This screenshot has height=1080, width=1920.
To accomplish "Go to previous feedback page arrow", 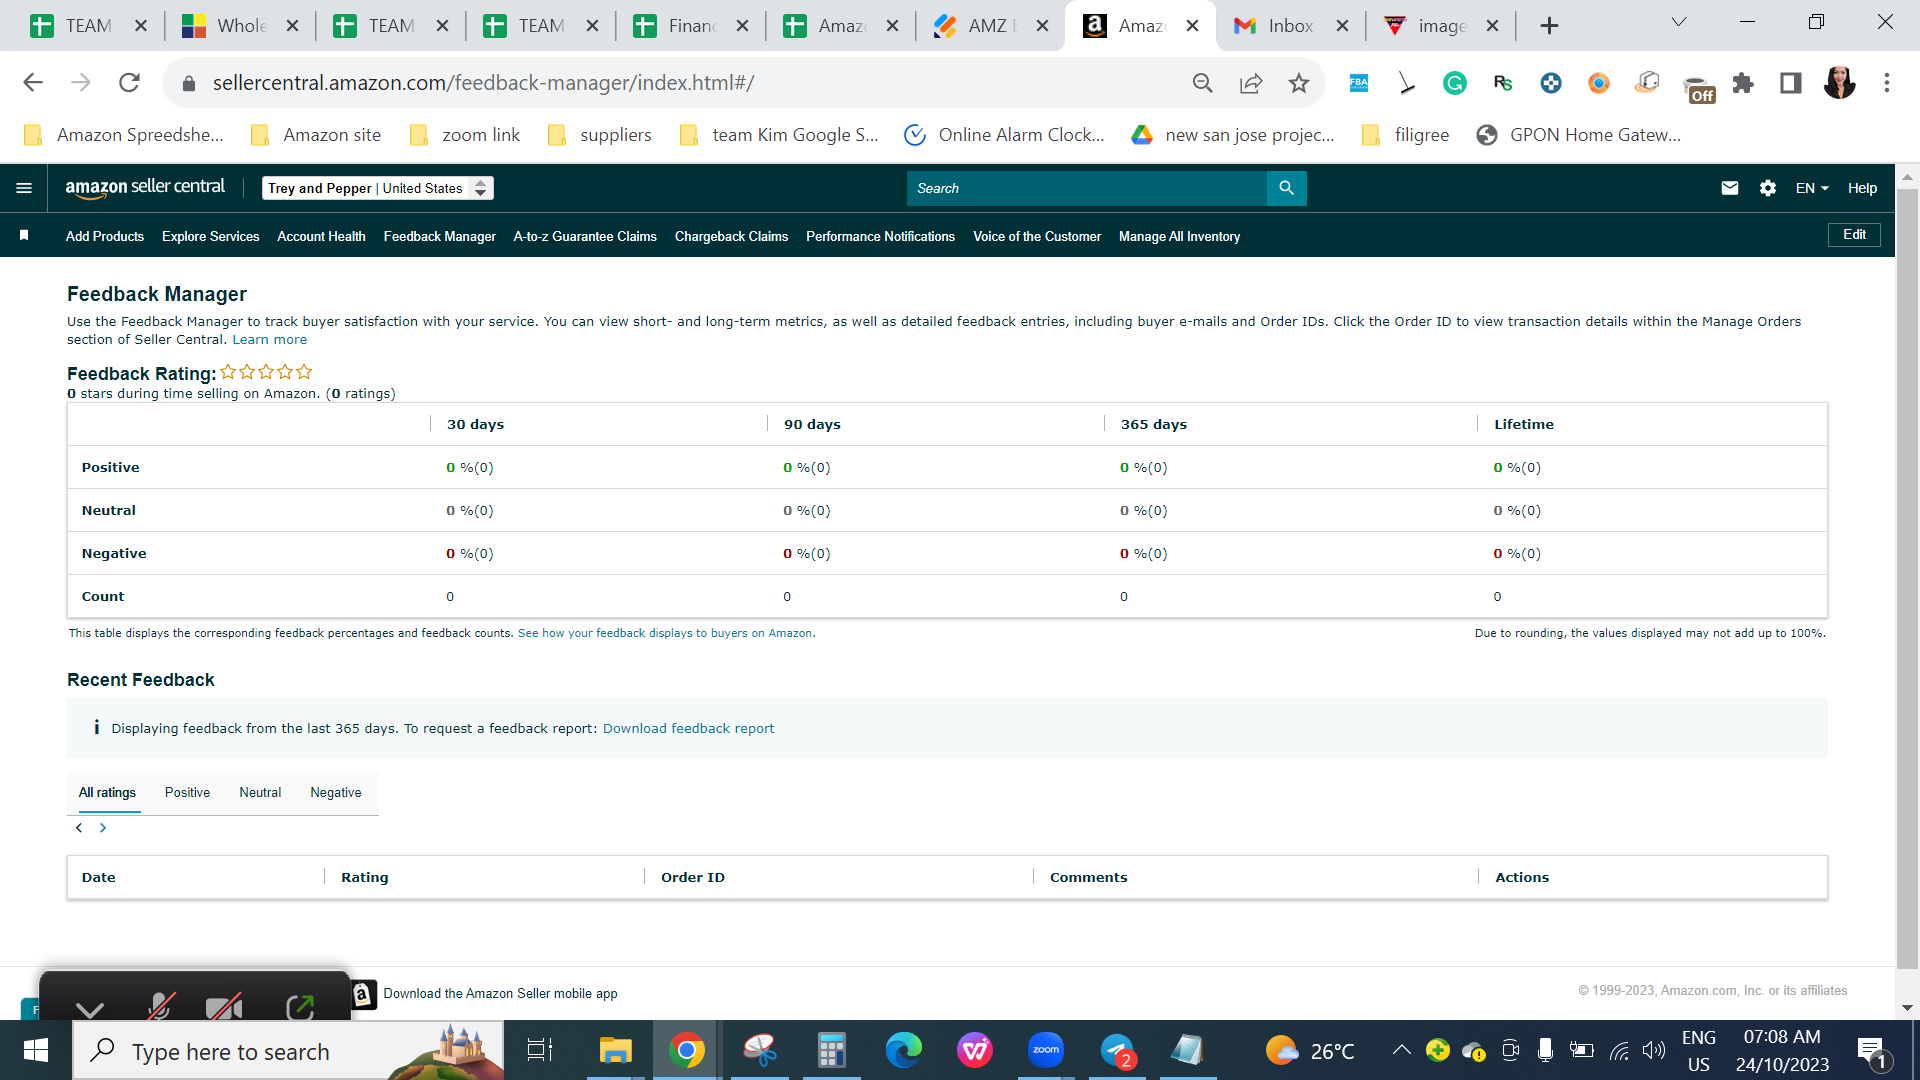I will [79, 828].
